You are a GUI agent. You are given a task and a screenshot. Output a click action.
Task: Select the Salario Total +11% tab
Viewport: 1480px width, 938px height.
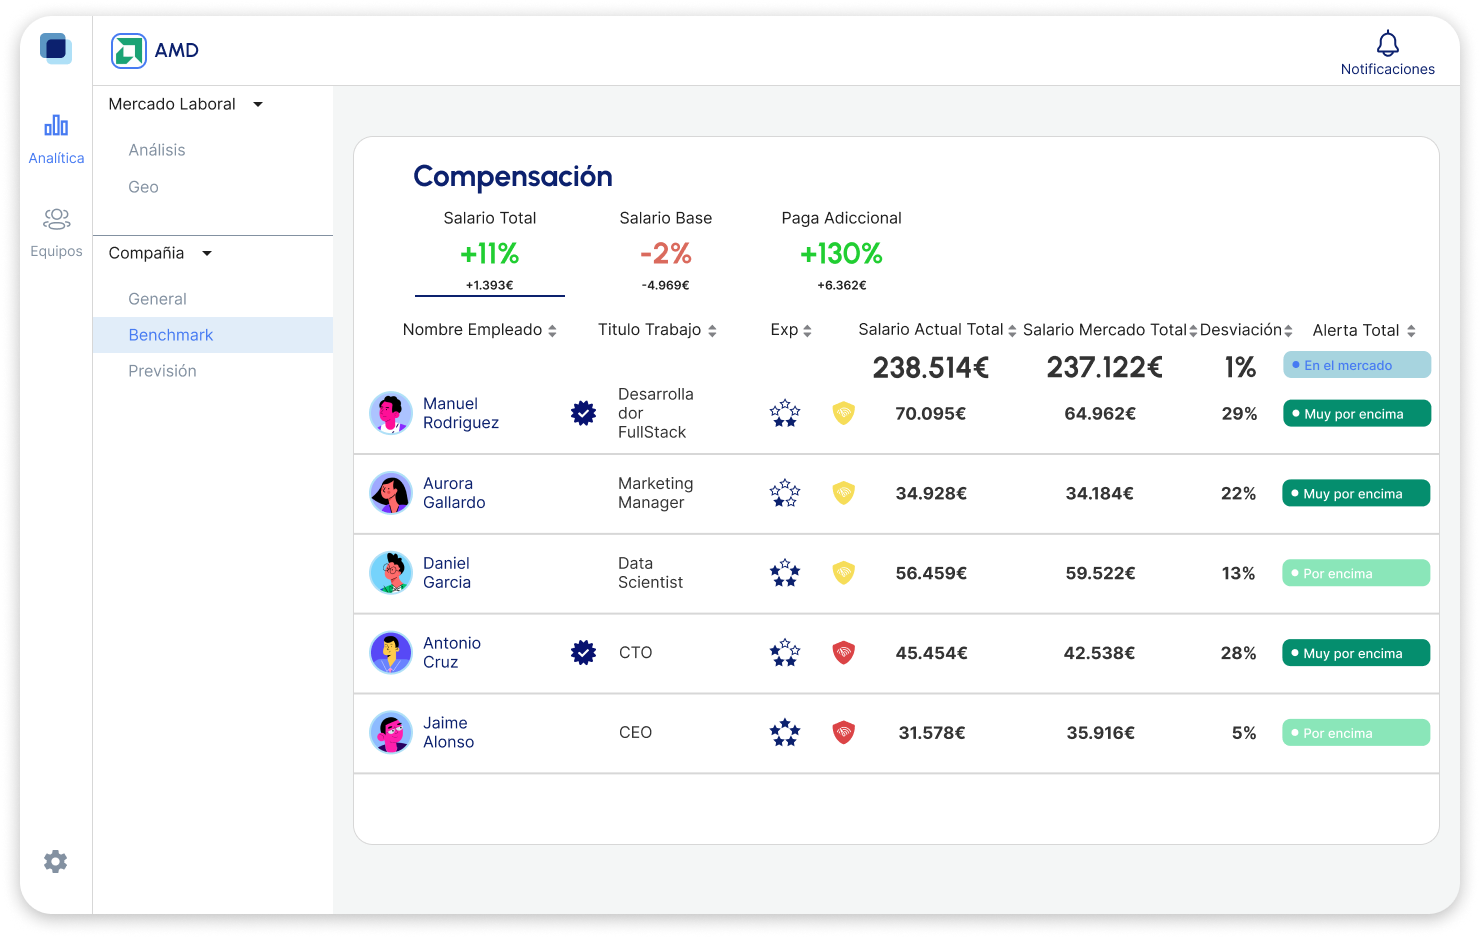(490, 253)
